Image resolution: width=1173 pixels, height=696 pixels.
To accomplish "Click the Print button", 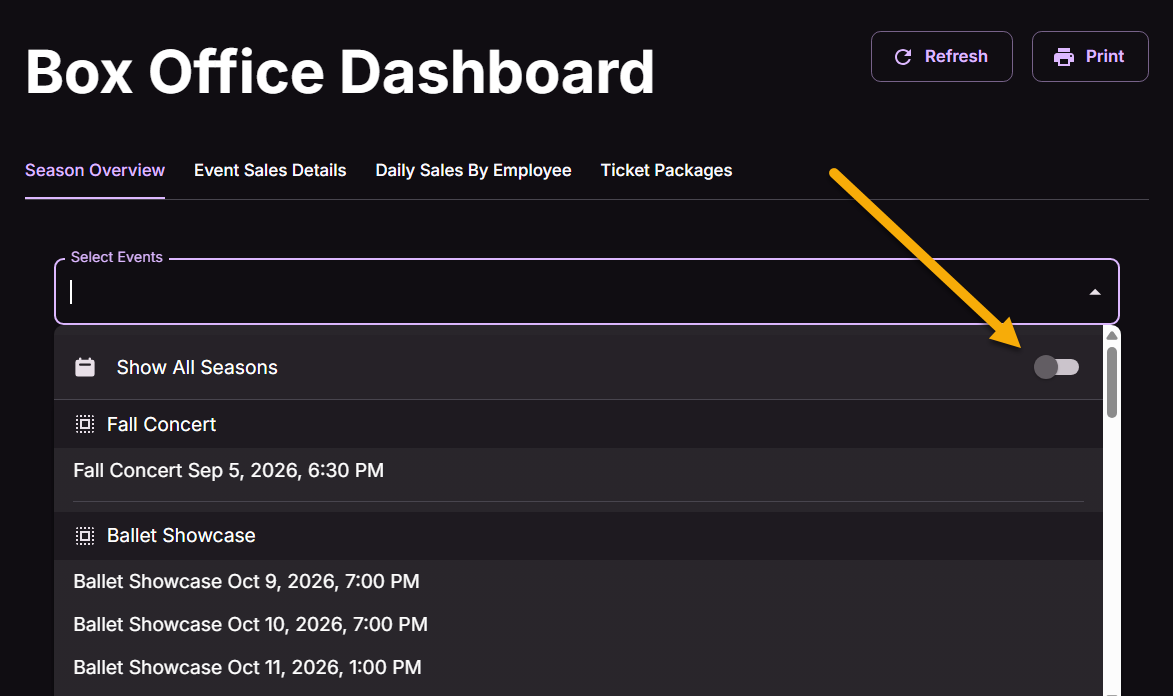I will [1090, 57].
